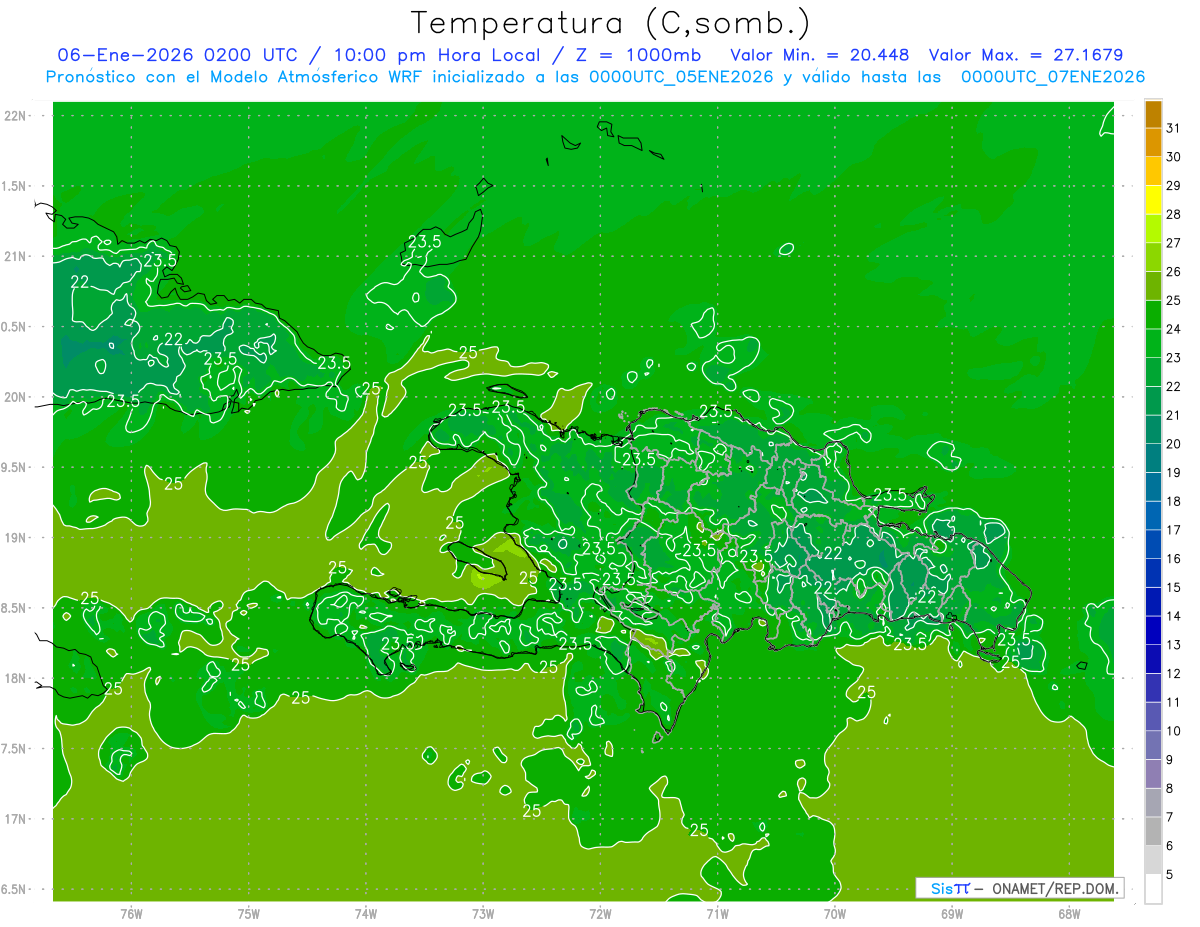The width and height of the screenshot is (1200, 927).
Task: Click the '0000UTC_05ENE2026' initialization timestamp
Action: coord(680,77)
